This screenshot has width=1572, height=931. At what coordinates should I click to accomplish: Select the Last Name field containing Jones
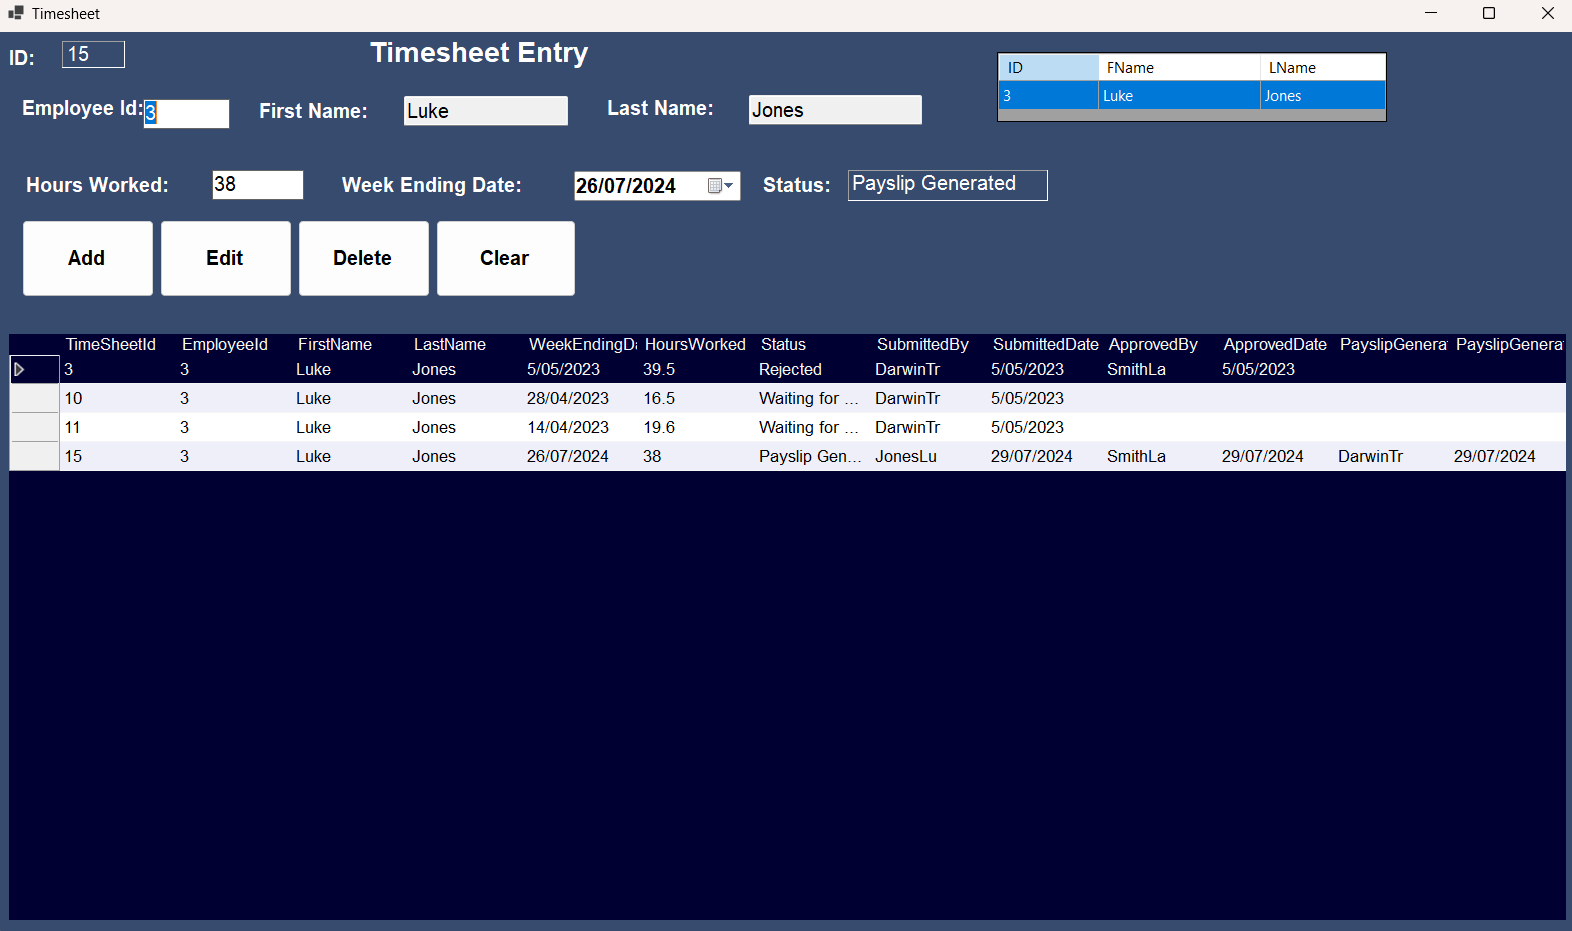click(834, 110)
